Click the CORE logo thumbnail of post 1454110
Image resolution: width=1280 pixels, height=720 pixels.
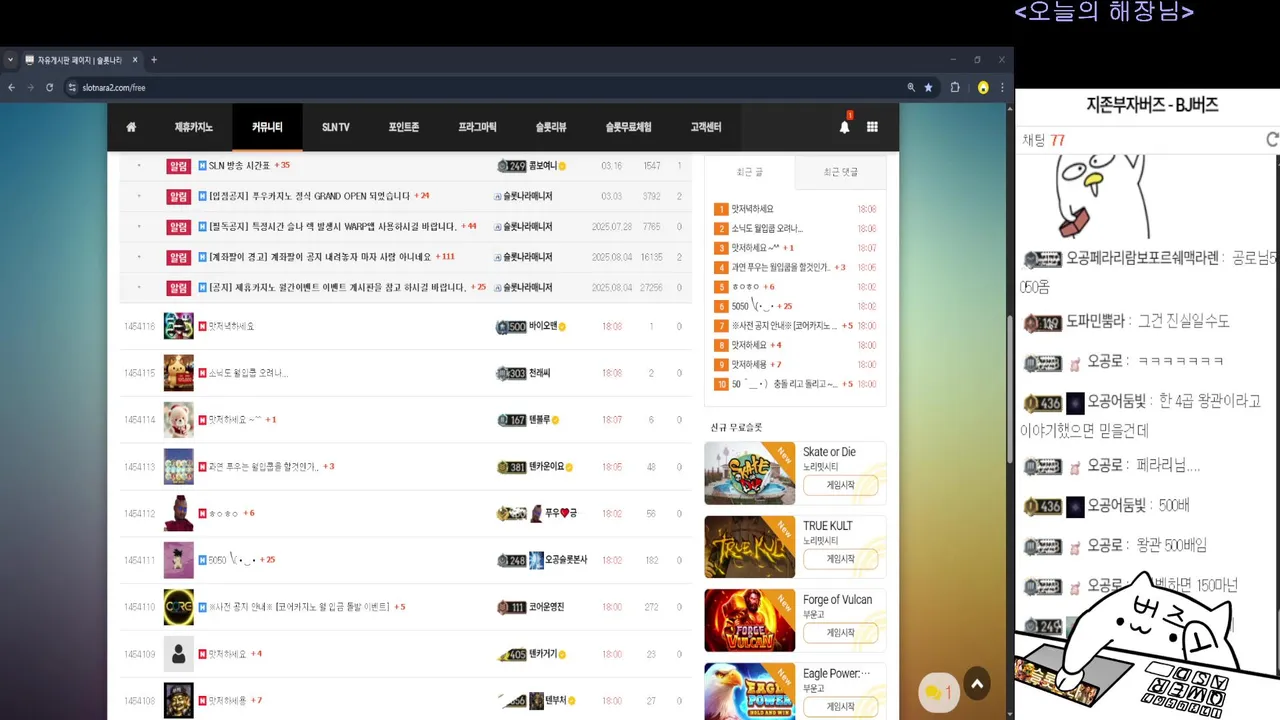coord(178,607)
